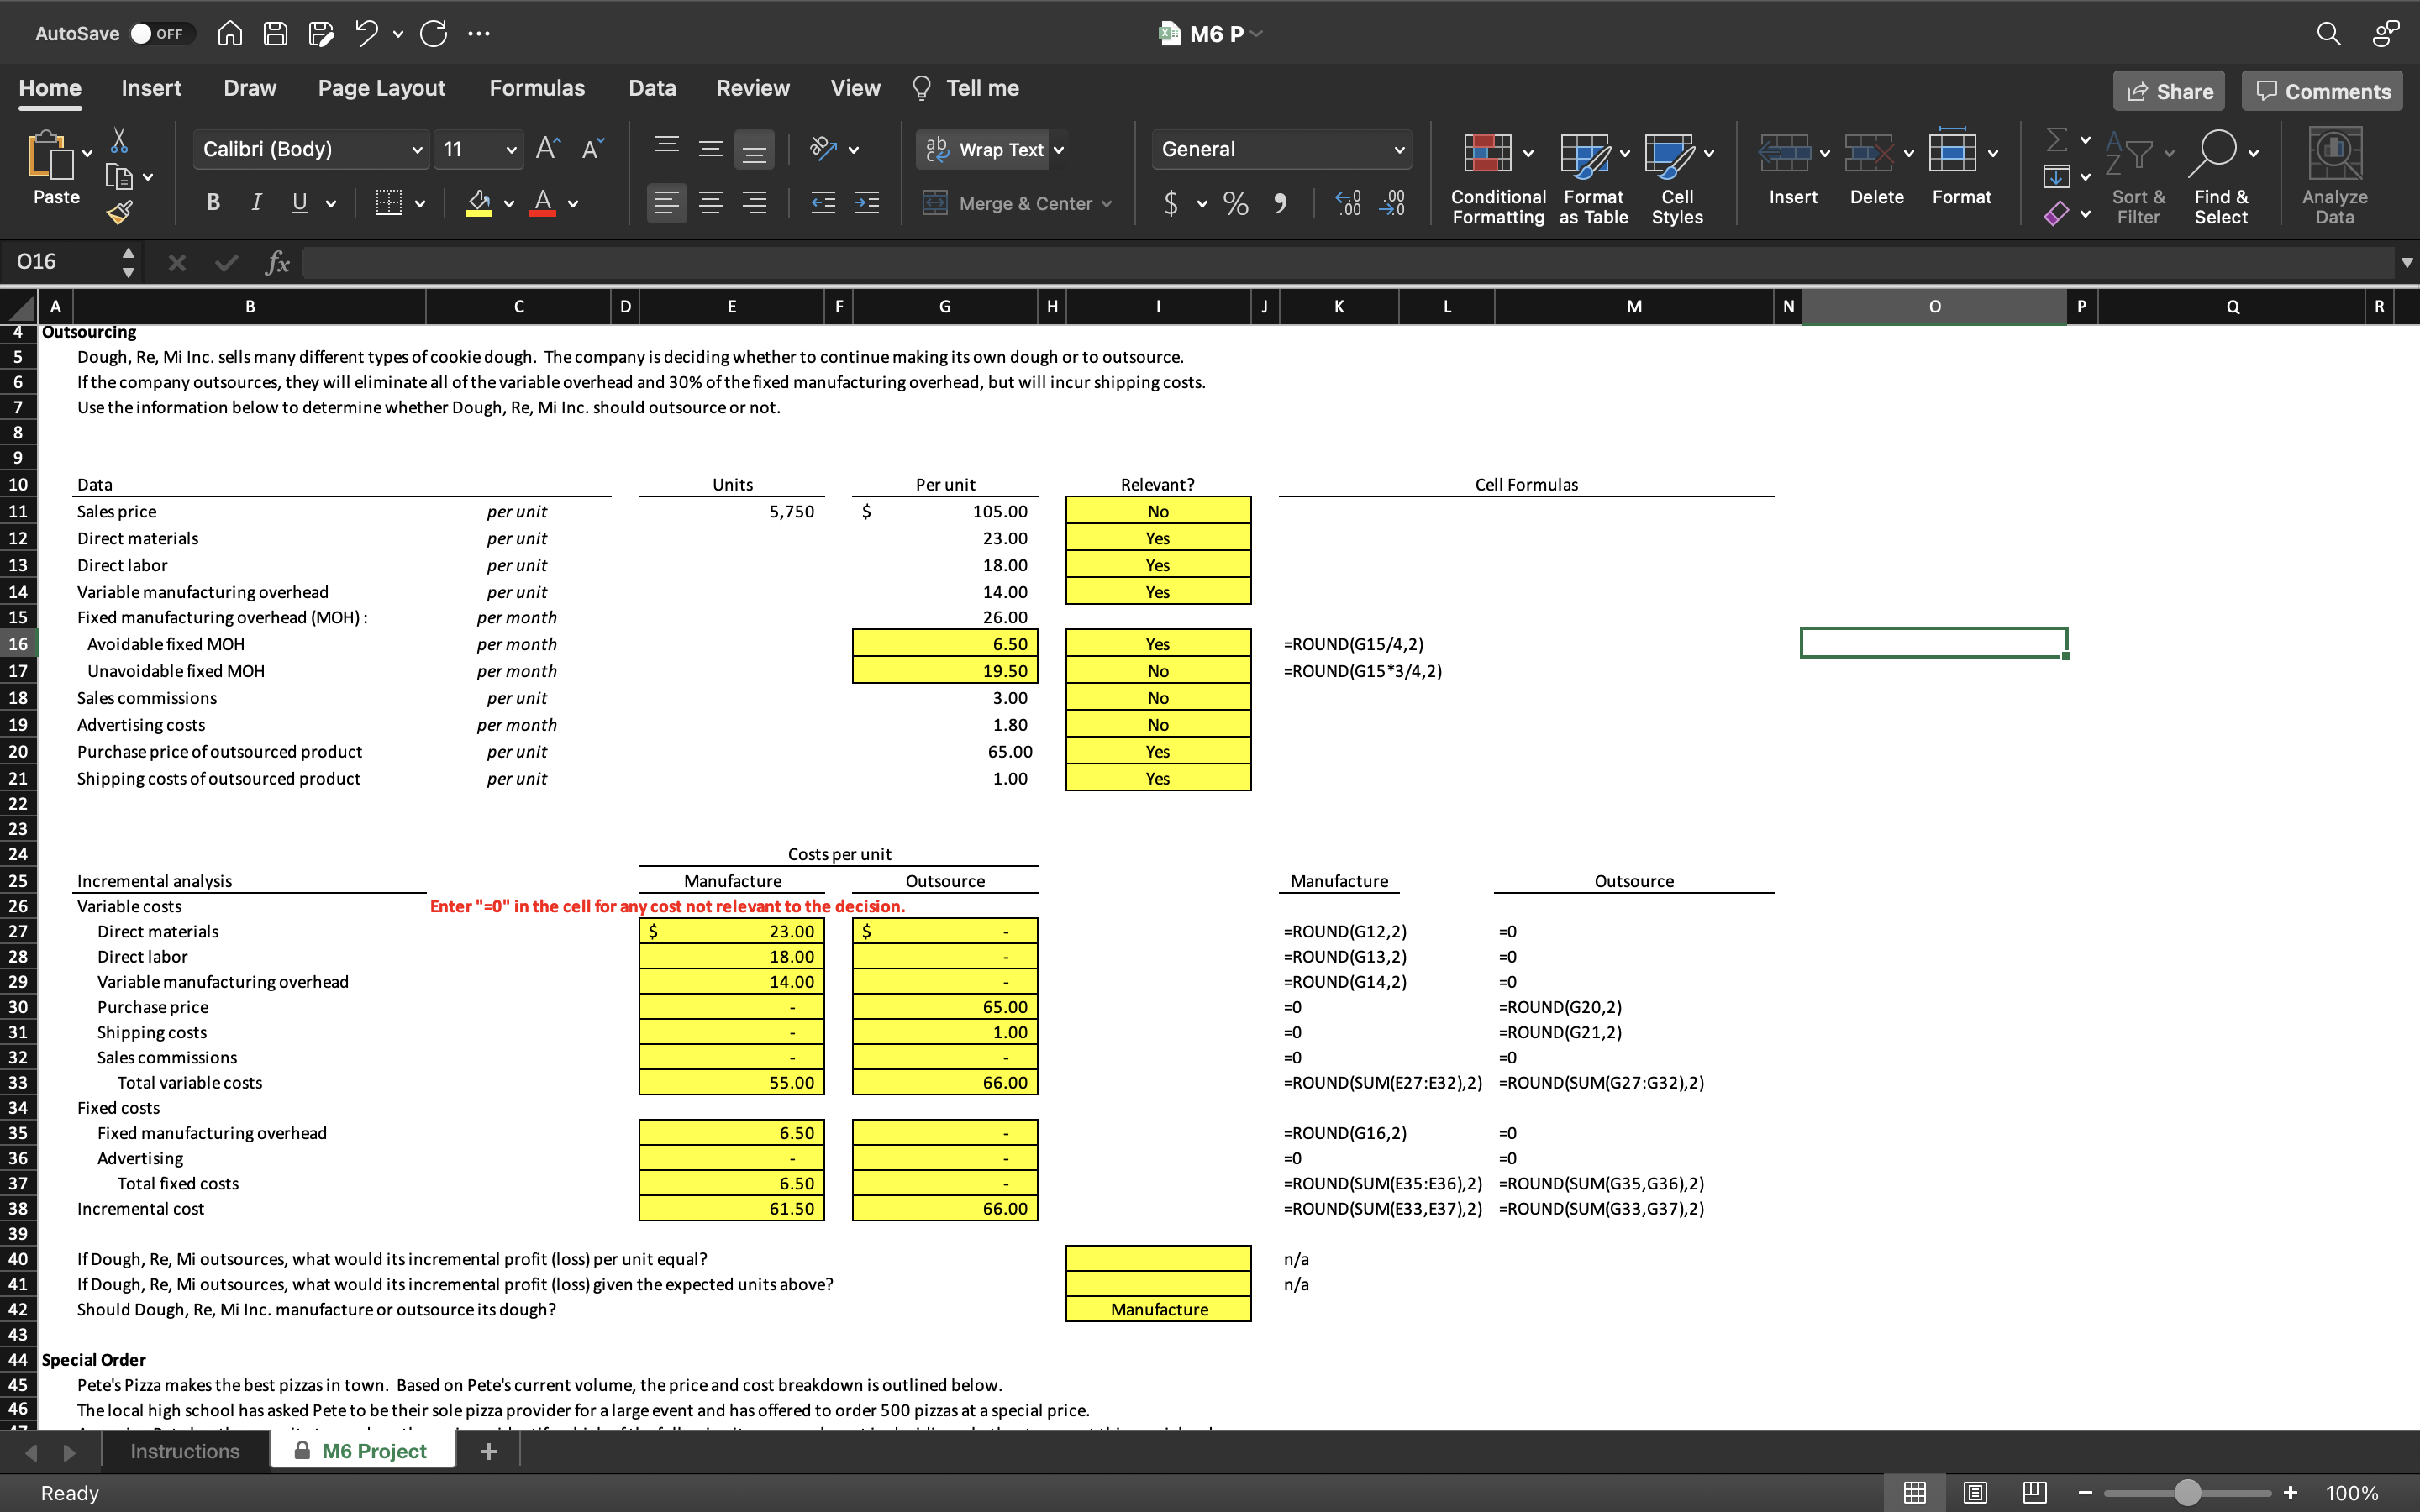Image resolution: width=2420 pixels, height=1512 pixels.
Task: Expand the General number format dropdown
Action: pos(1398,149)
